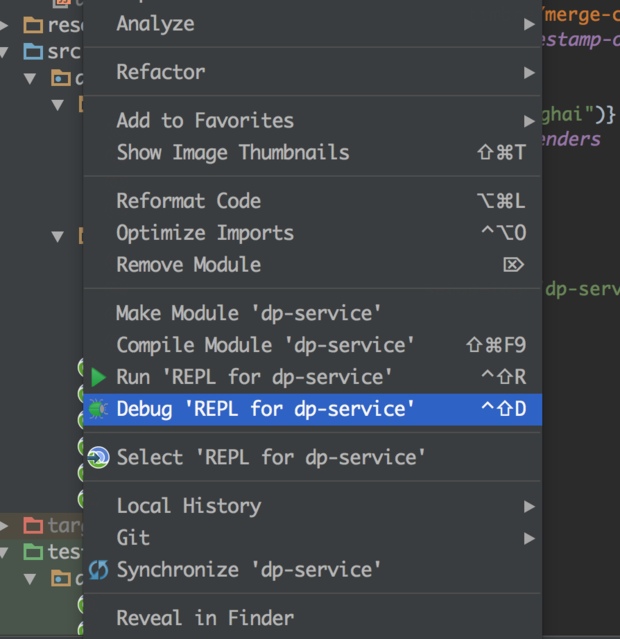Image resolution: width=620 pixels, height=639 pixels.
Task: Run 'REPL for dp-service'
Action: point(312,377)
